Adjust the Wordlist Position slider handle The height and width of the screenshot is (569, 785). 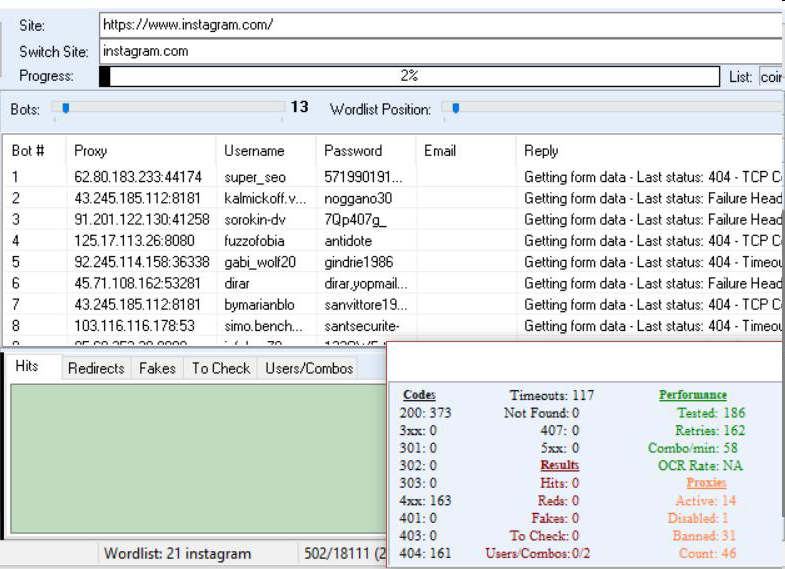[456, 108]
